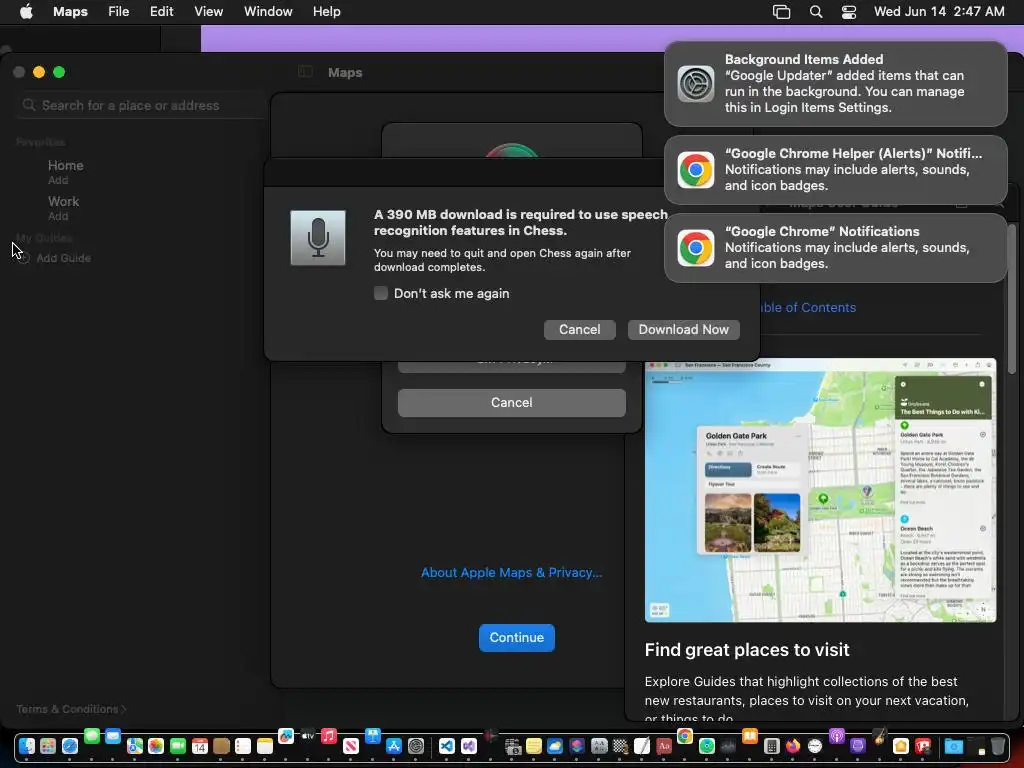Open Home app in the Dock
This screenshot has width=1024, height=768.
click(x=901, y=746)
